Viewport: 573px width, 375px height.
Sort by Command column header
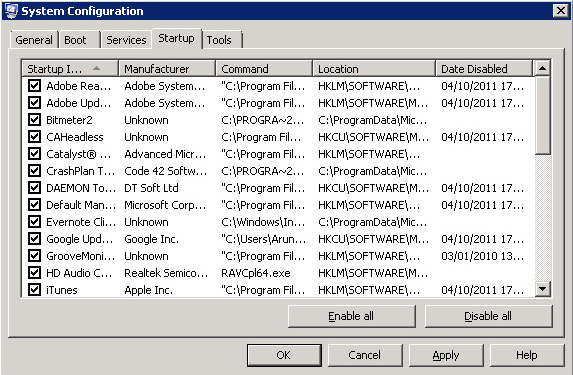tap(264, 69)
